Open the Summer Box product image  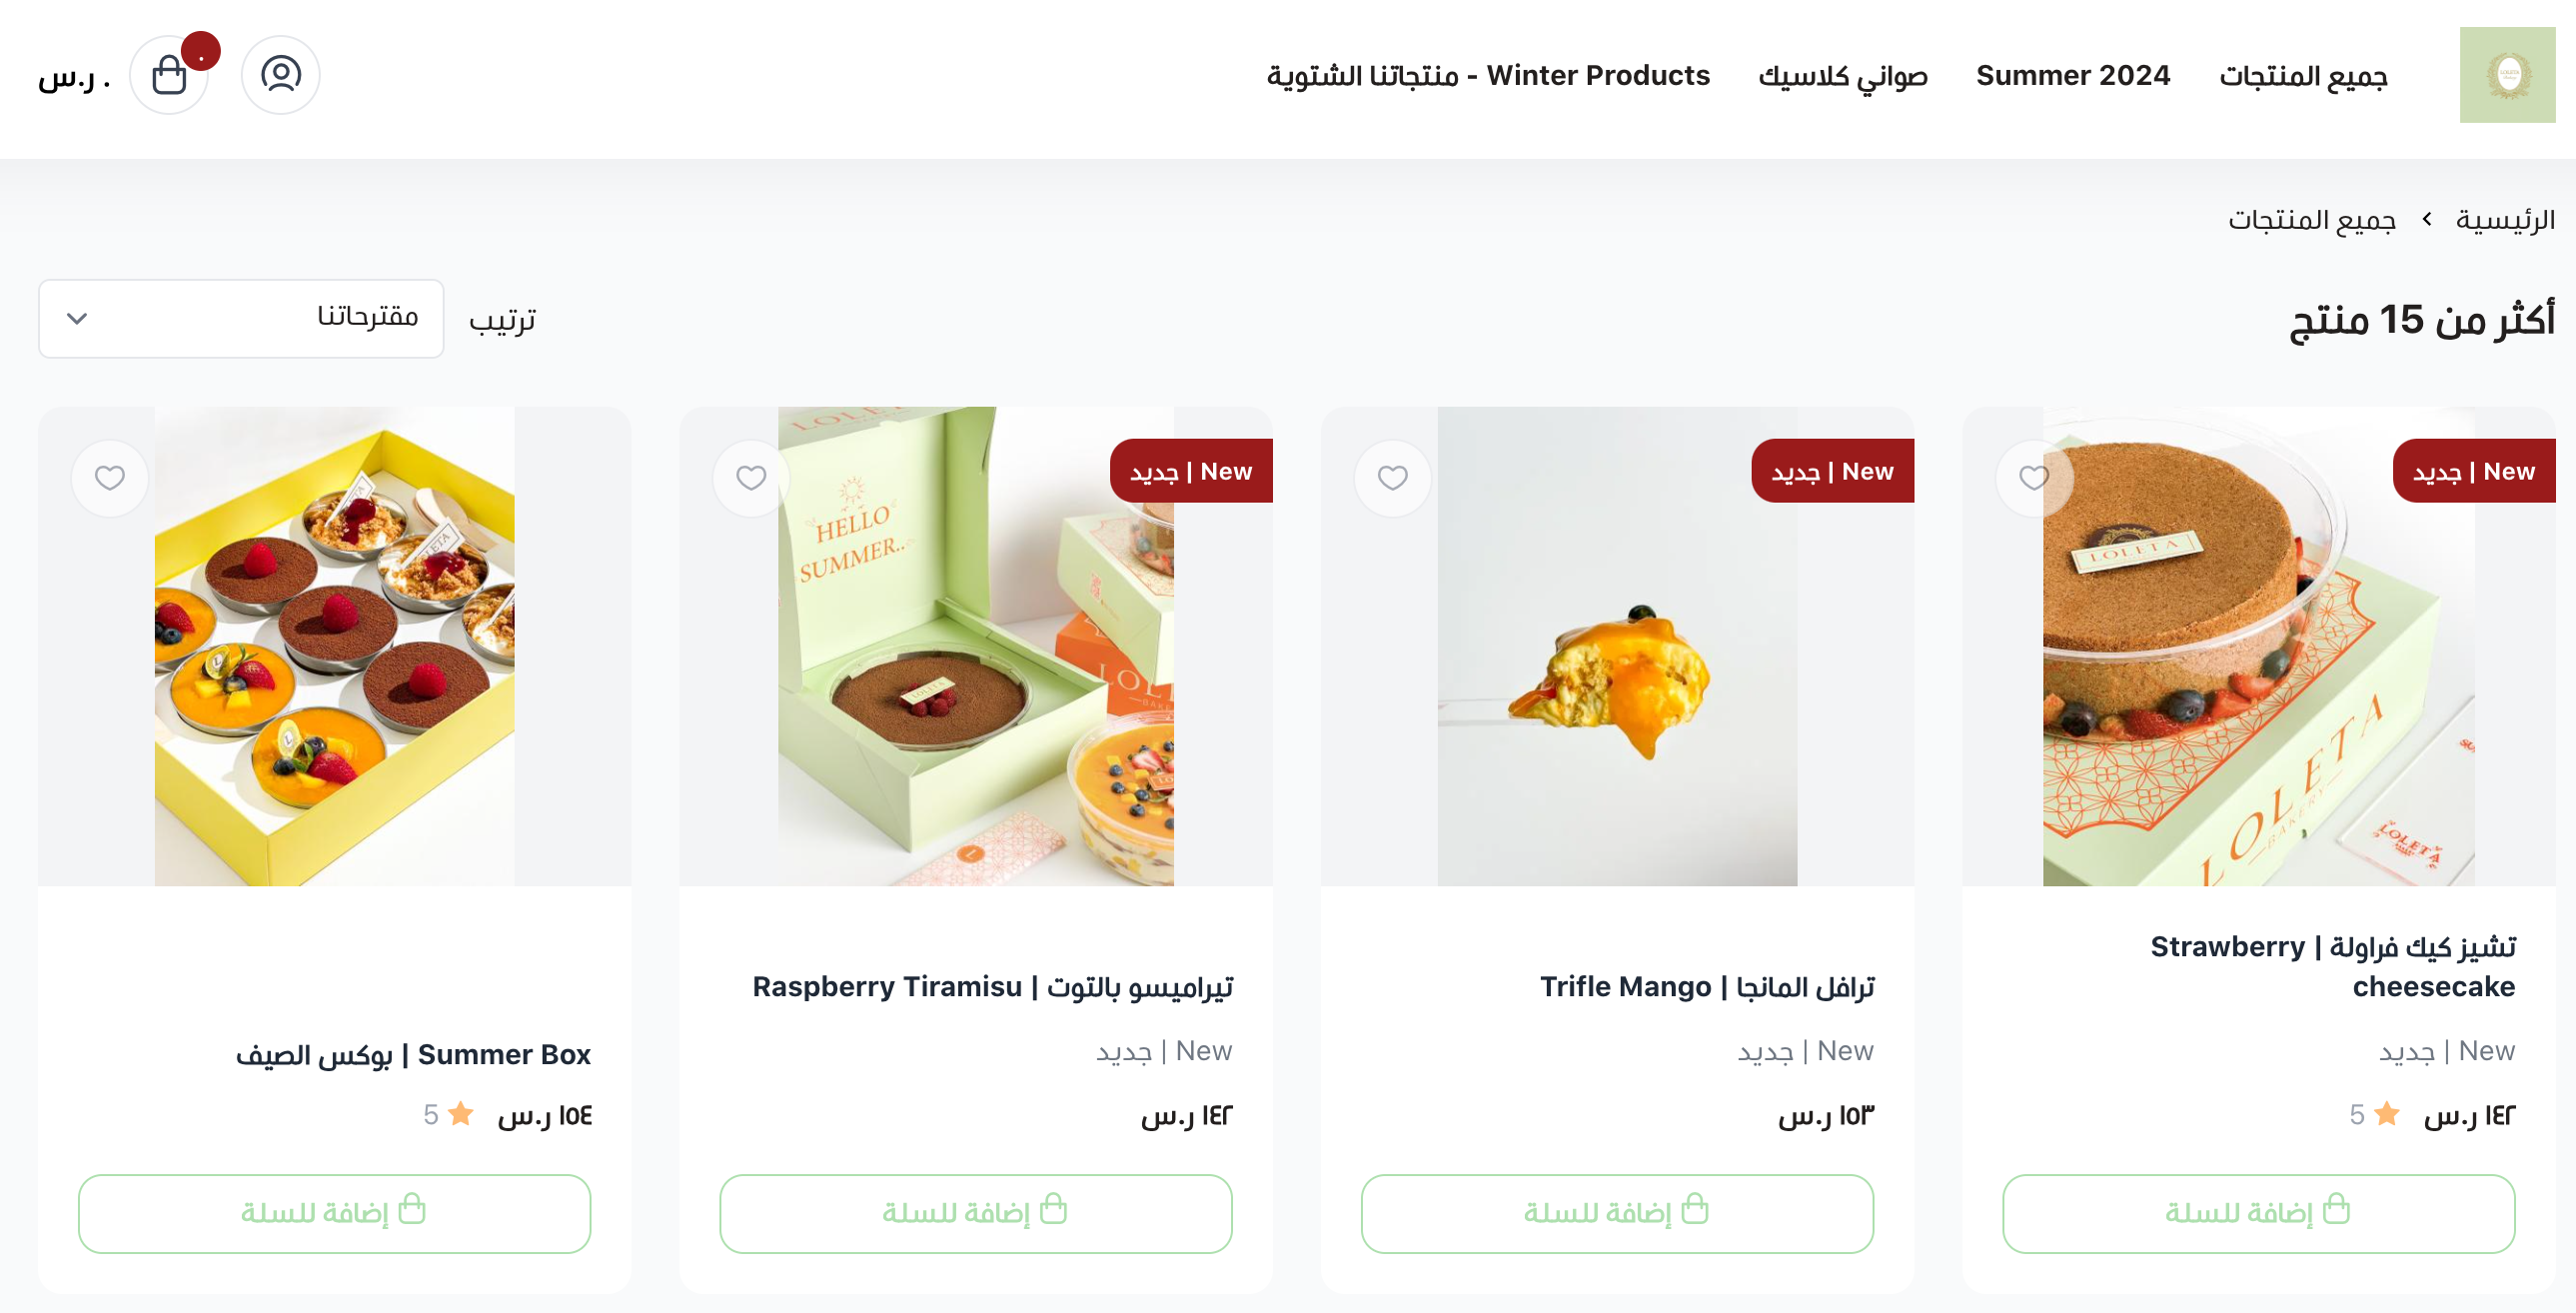pyautogui.click(x=335, y=646)
